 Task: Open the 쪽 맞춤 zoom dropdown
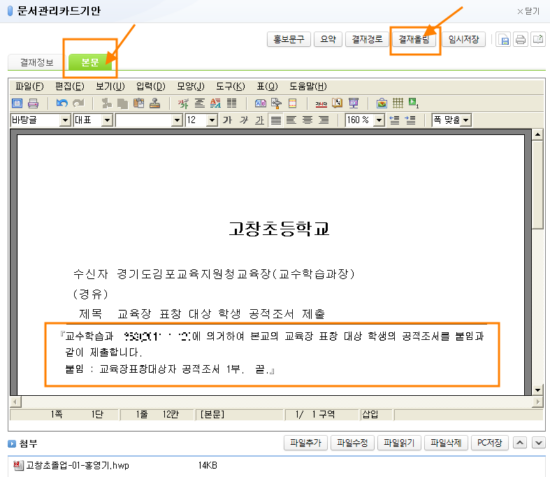pyautogui.click(x=466, y=120)
